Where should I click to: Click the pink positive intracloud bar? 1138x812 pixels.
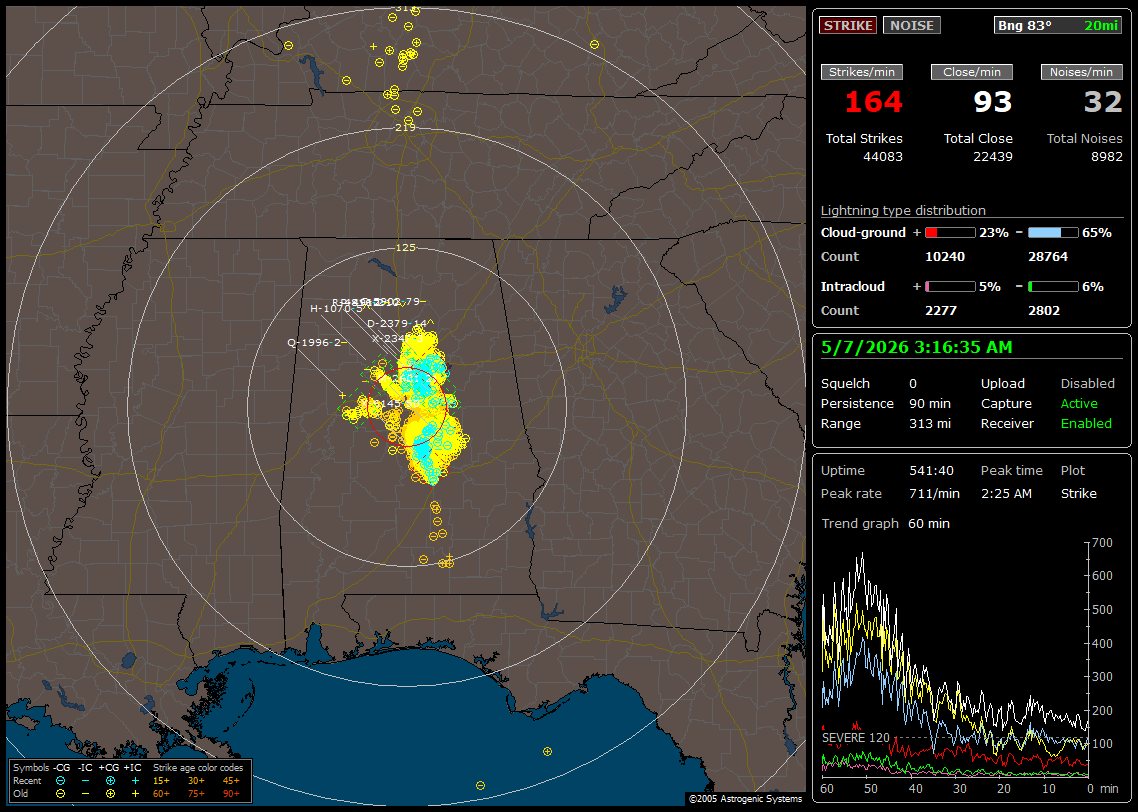[951, 287]
